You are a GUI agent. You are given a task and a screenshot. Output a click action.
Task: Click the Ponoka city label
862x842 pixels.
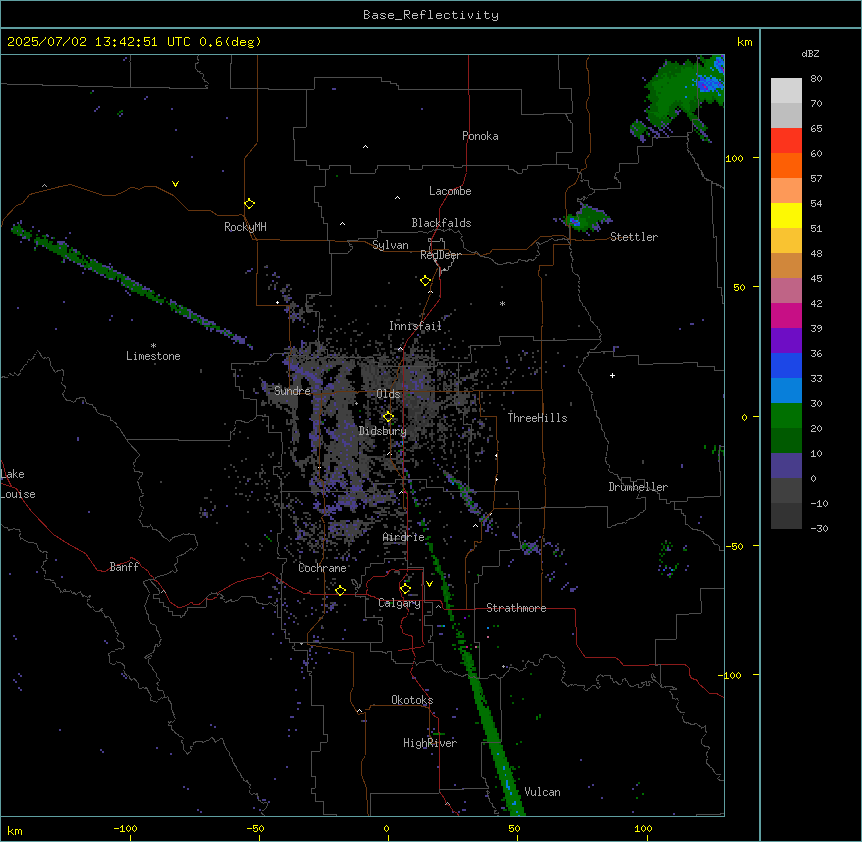point(480,136)
